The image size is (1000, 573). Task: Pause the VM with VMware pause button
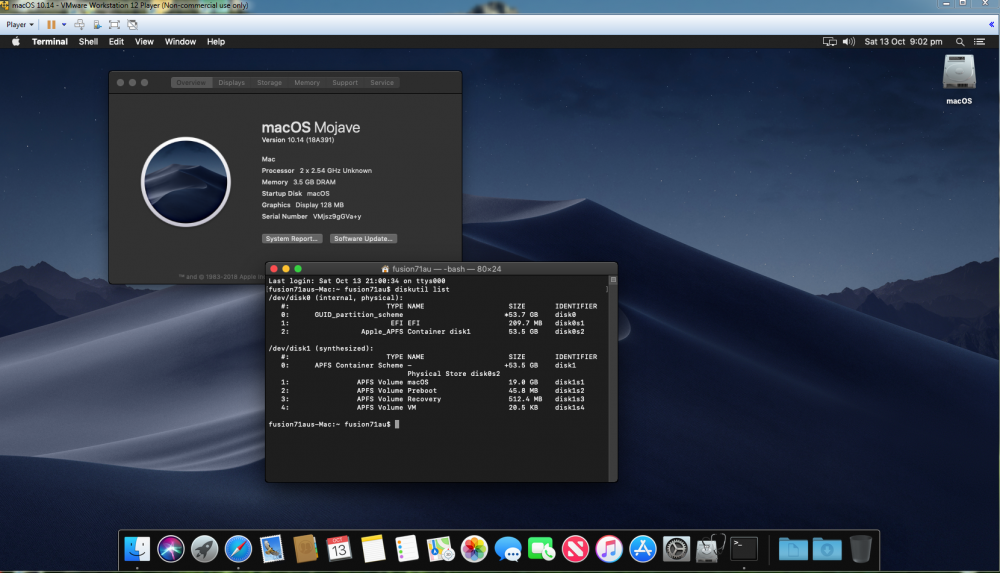51,24
